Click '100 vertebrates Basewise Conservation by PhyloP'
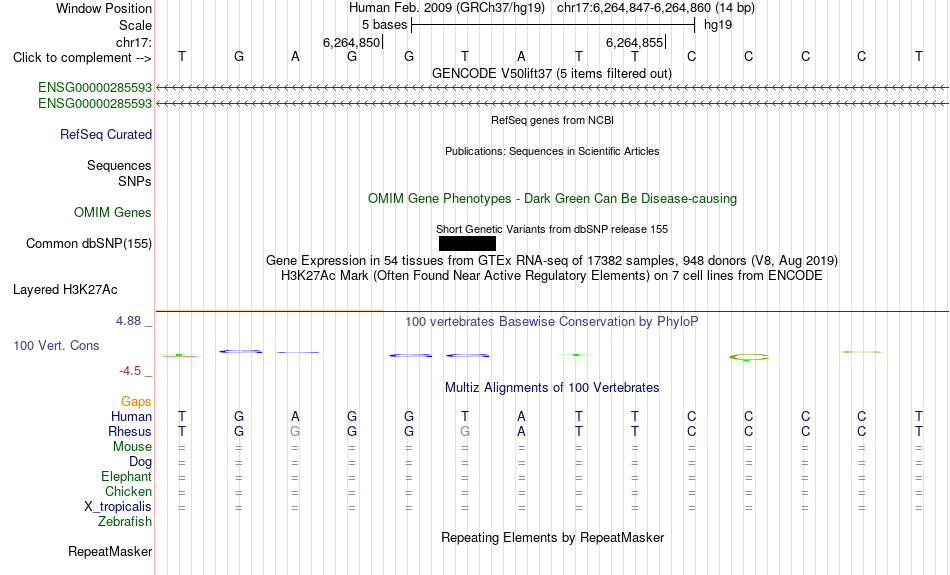Image resolution: width=950 pixels, height=575 pixels. click(552, 322)
